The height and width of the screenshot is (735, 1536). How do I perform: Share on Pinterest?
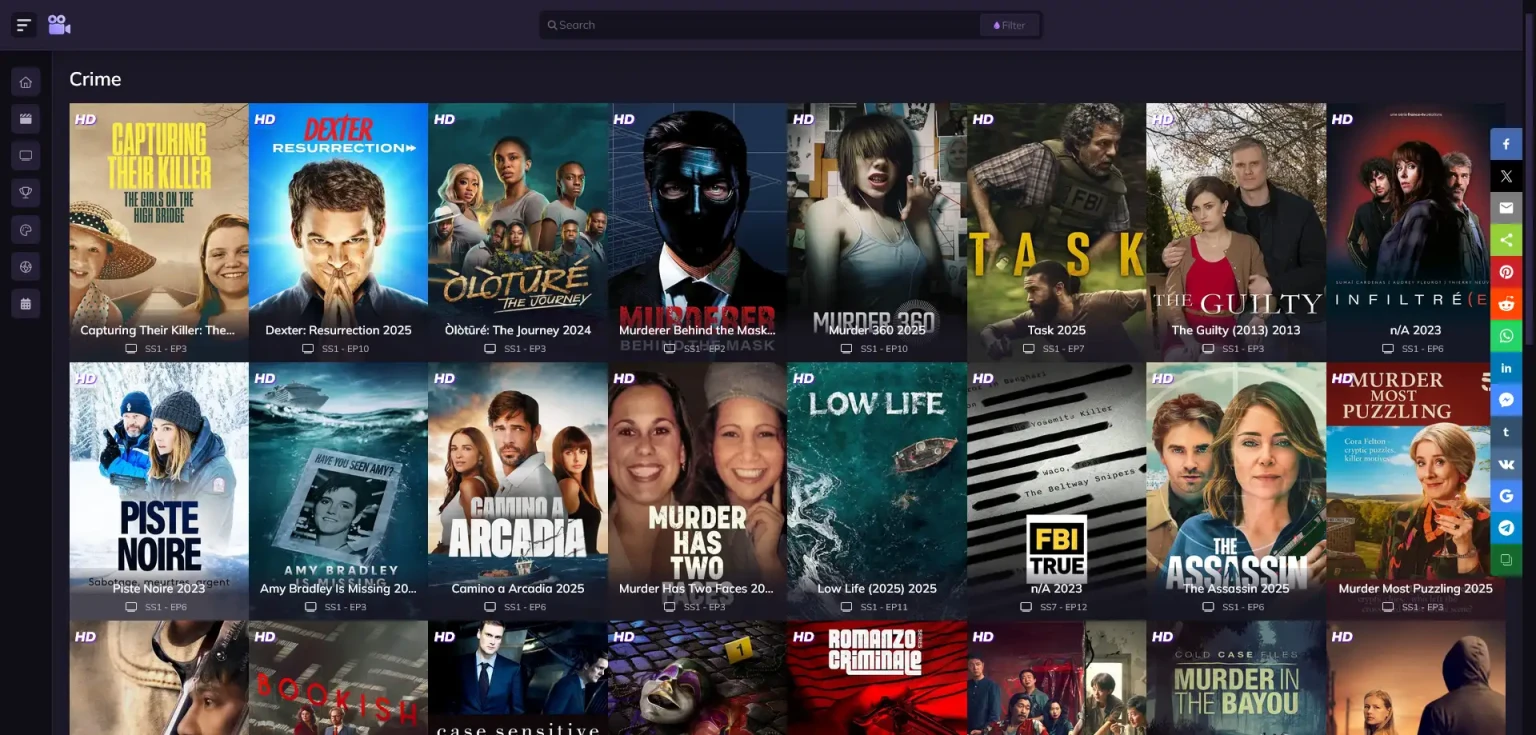pyautogui.click(x=1506, y=272)
